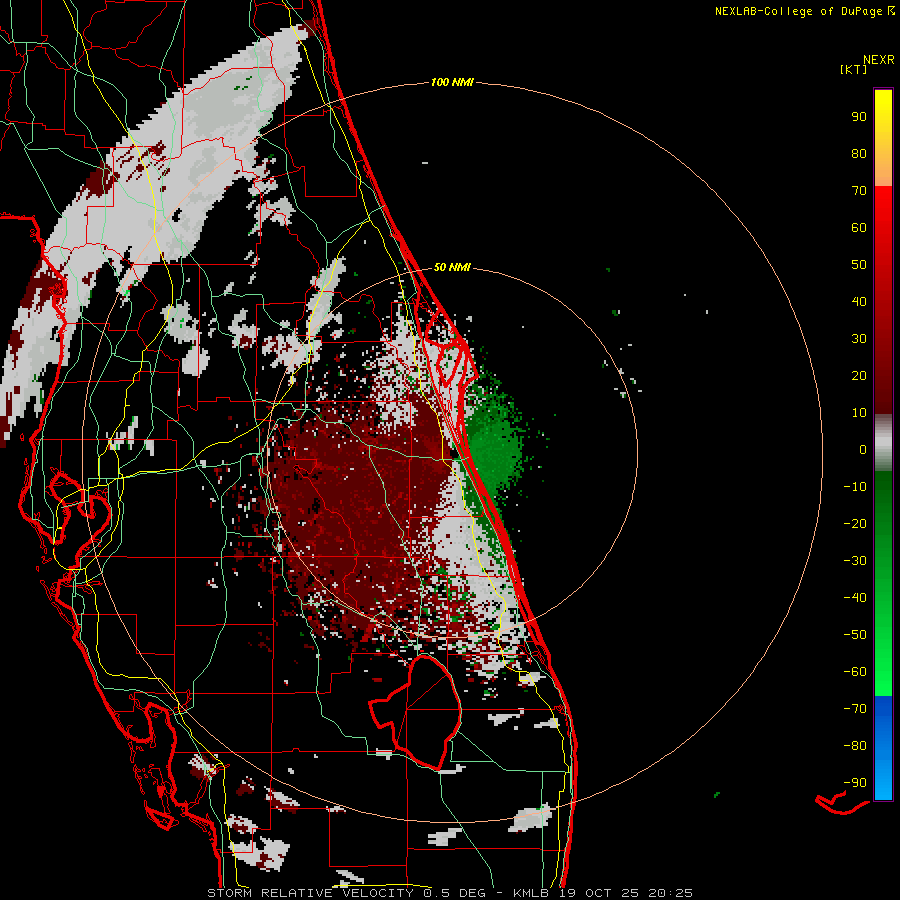The width and height of the screenshot is (900, 900).
Task: Click the -70 value on velocity scale
Action: click(855, 709)
